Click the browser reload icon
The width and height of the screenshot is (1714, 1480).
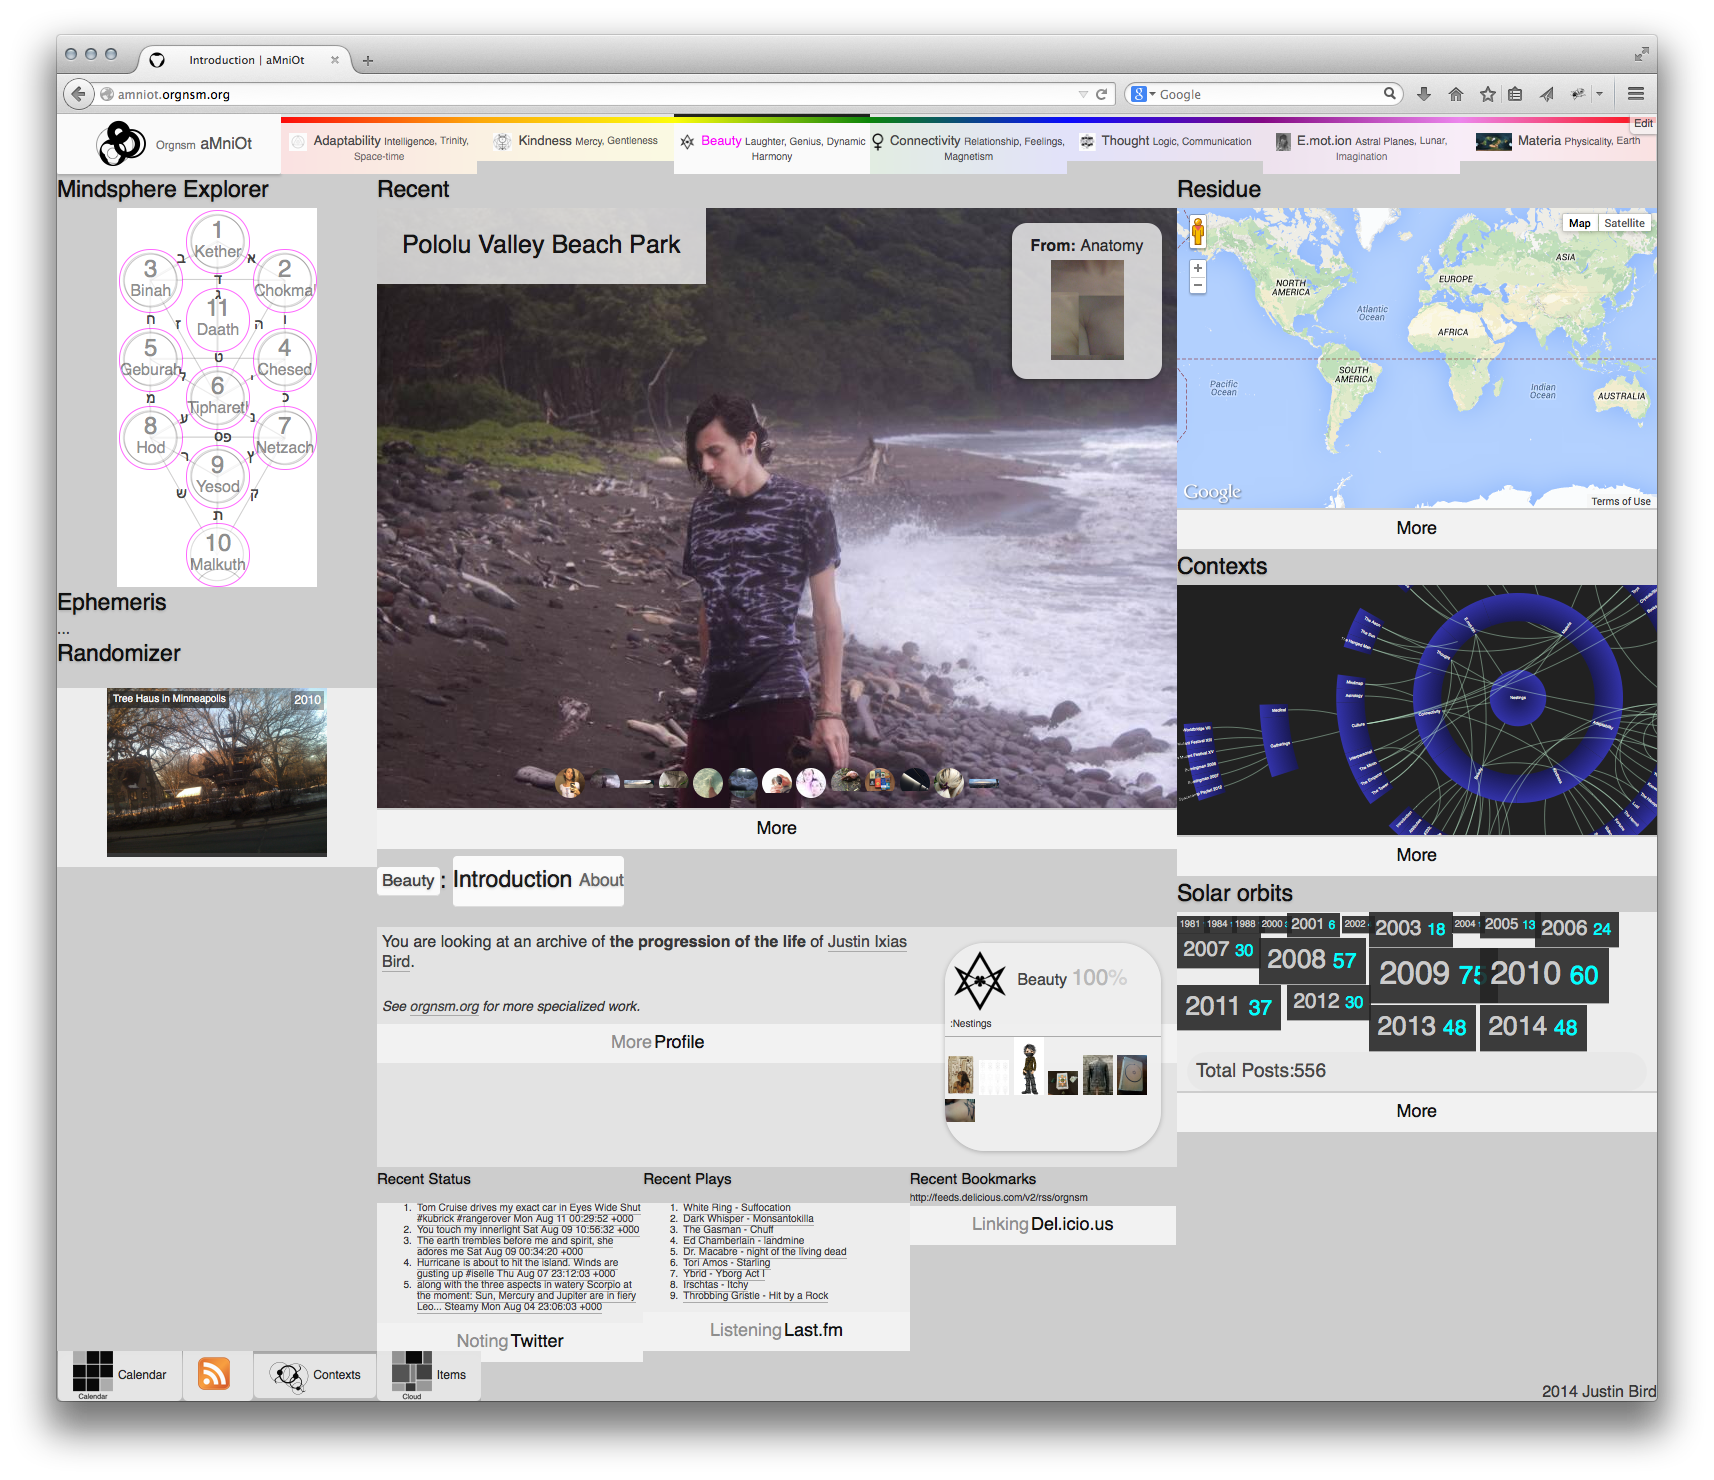1102,94
